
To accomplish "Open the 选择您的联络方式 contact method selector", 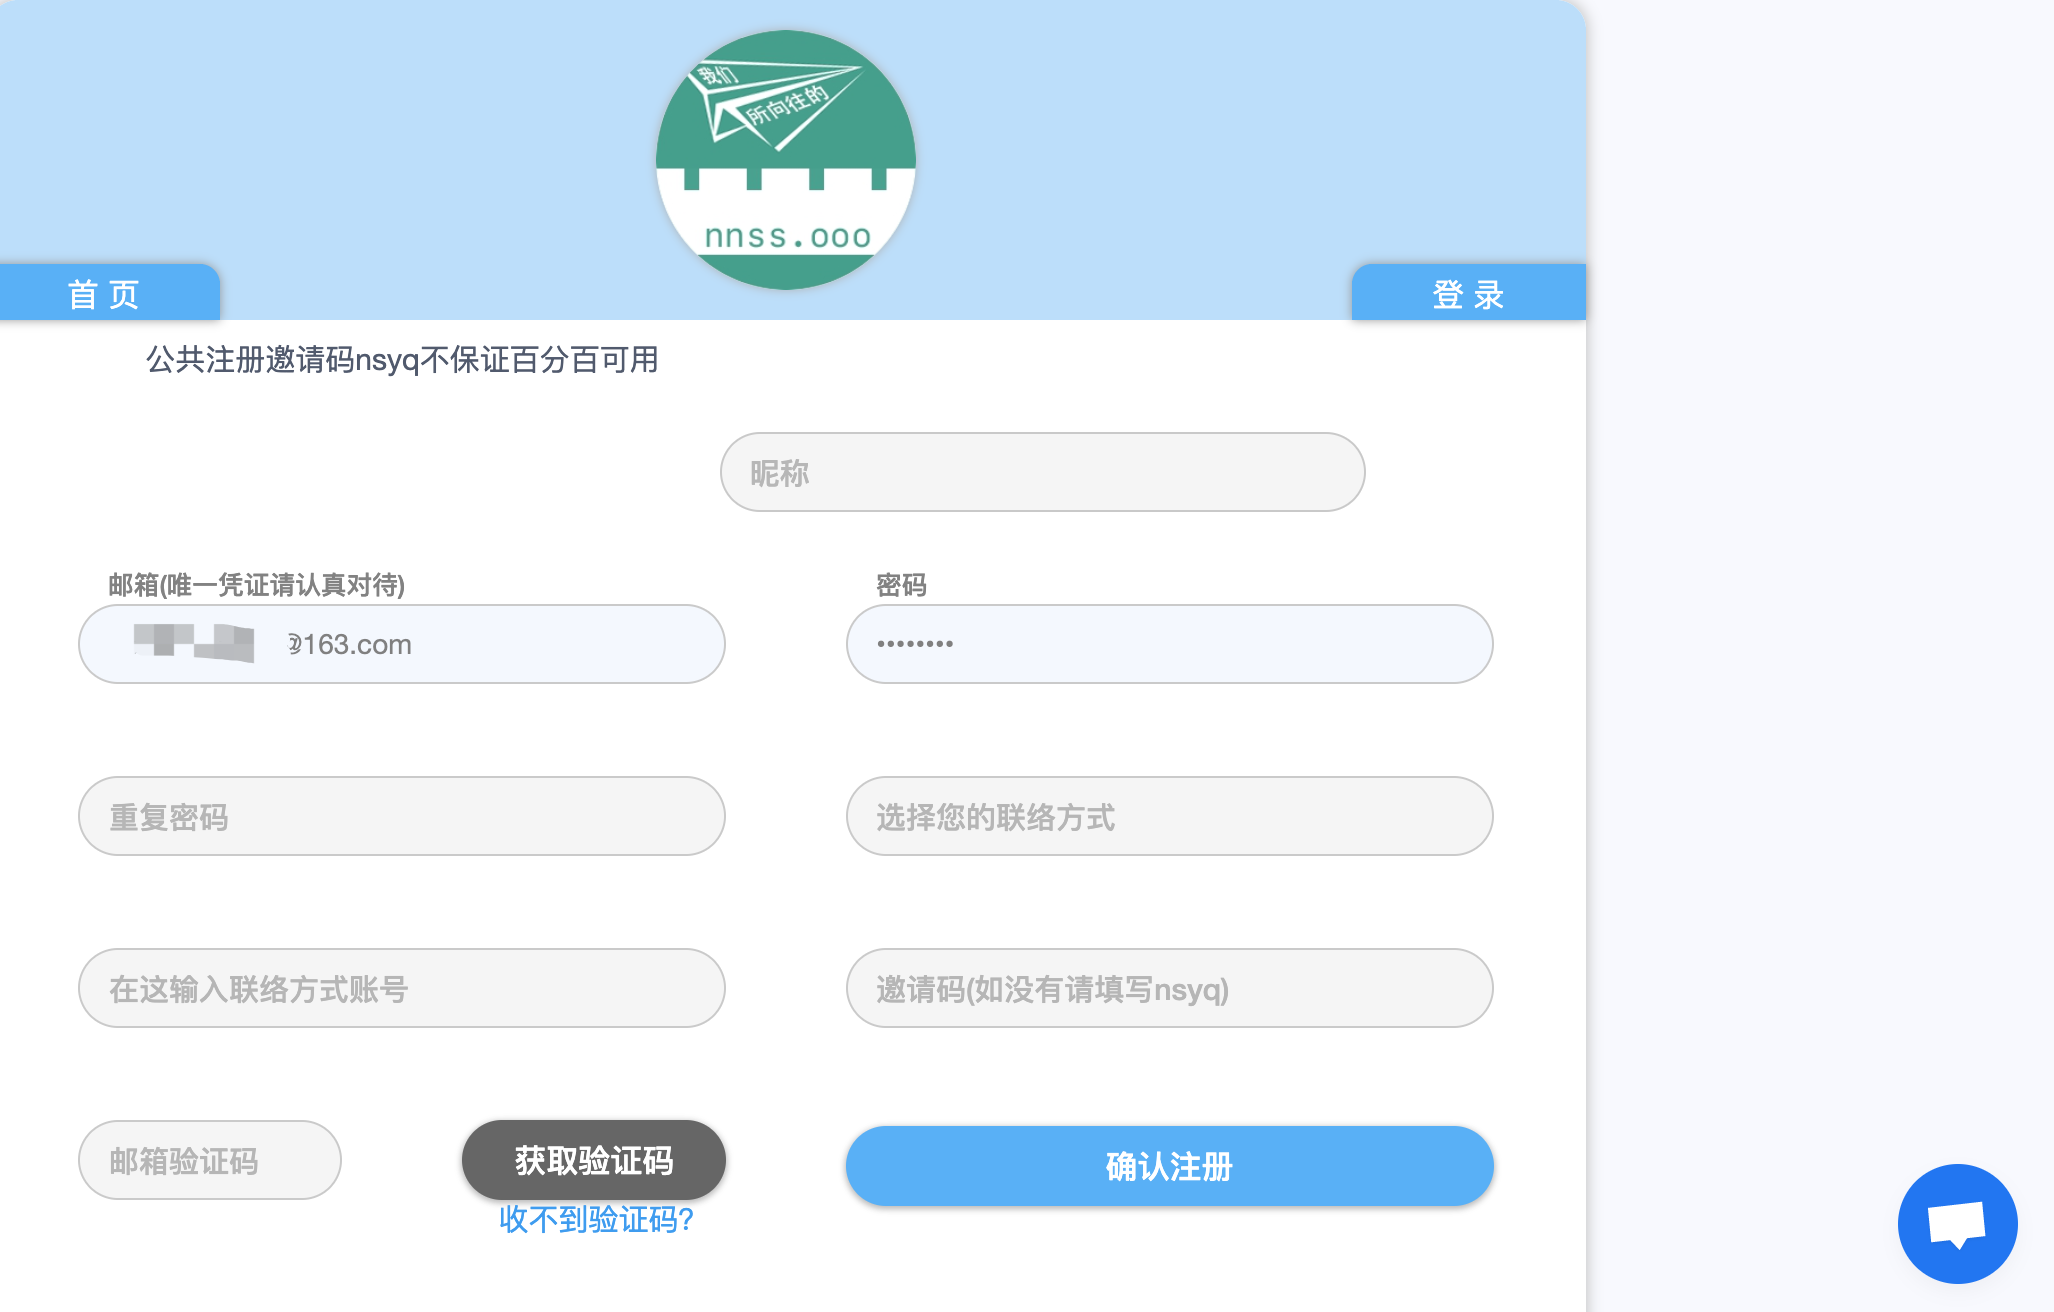I will point(1169,816).
